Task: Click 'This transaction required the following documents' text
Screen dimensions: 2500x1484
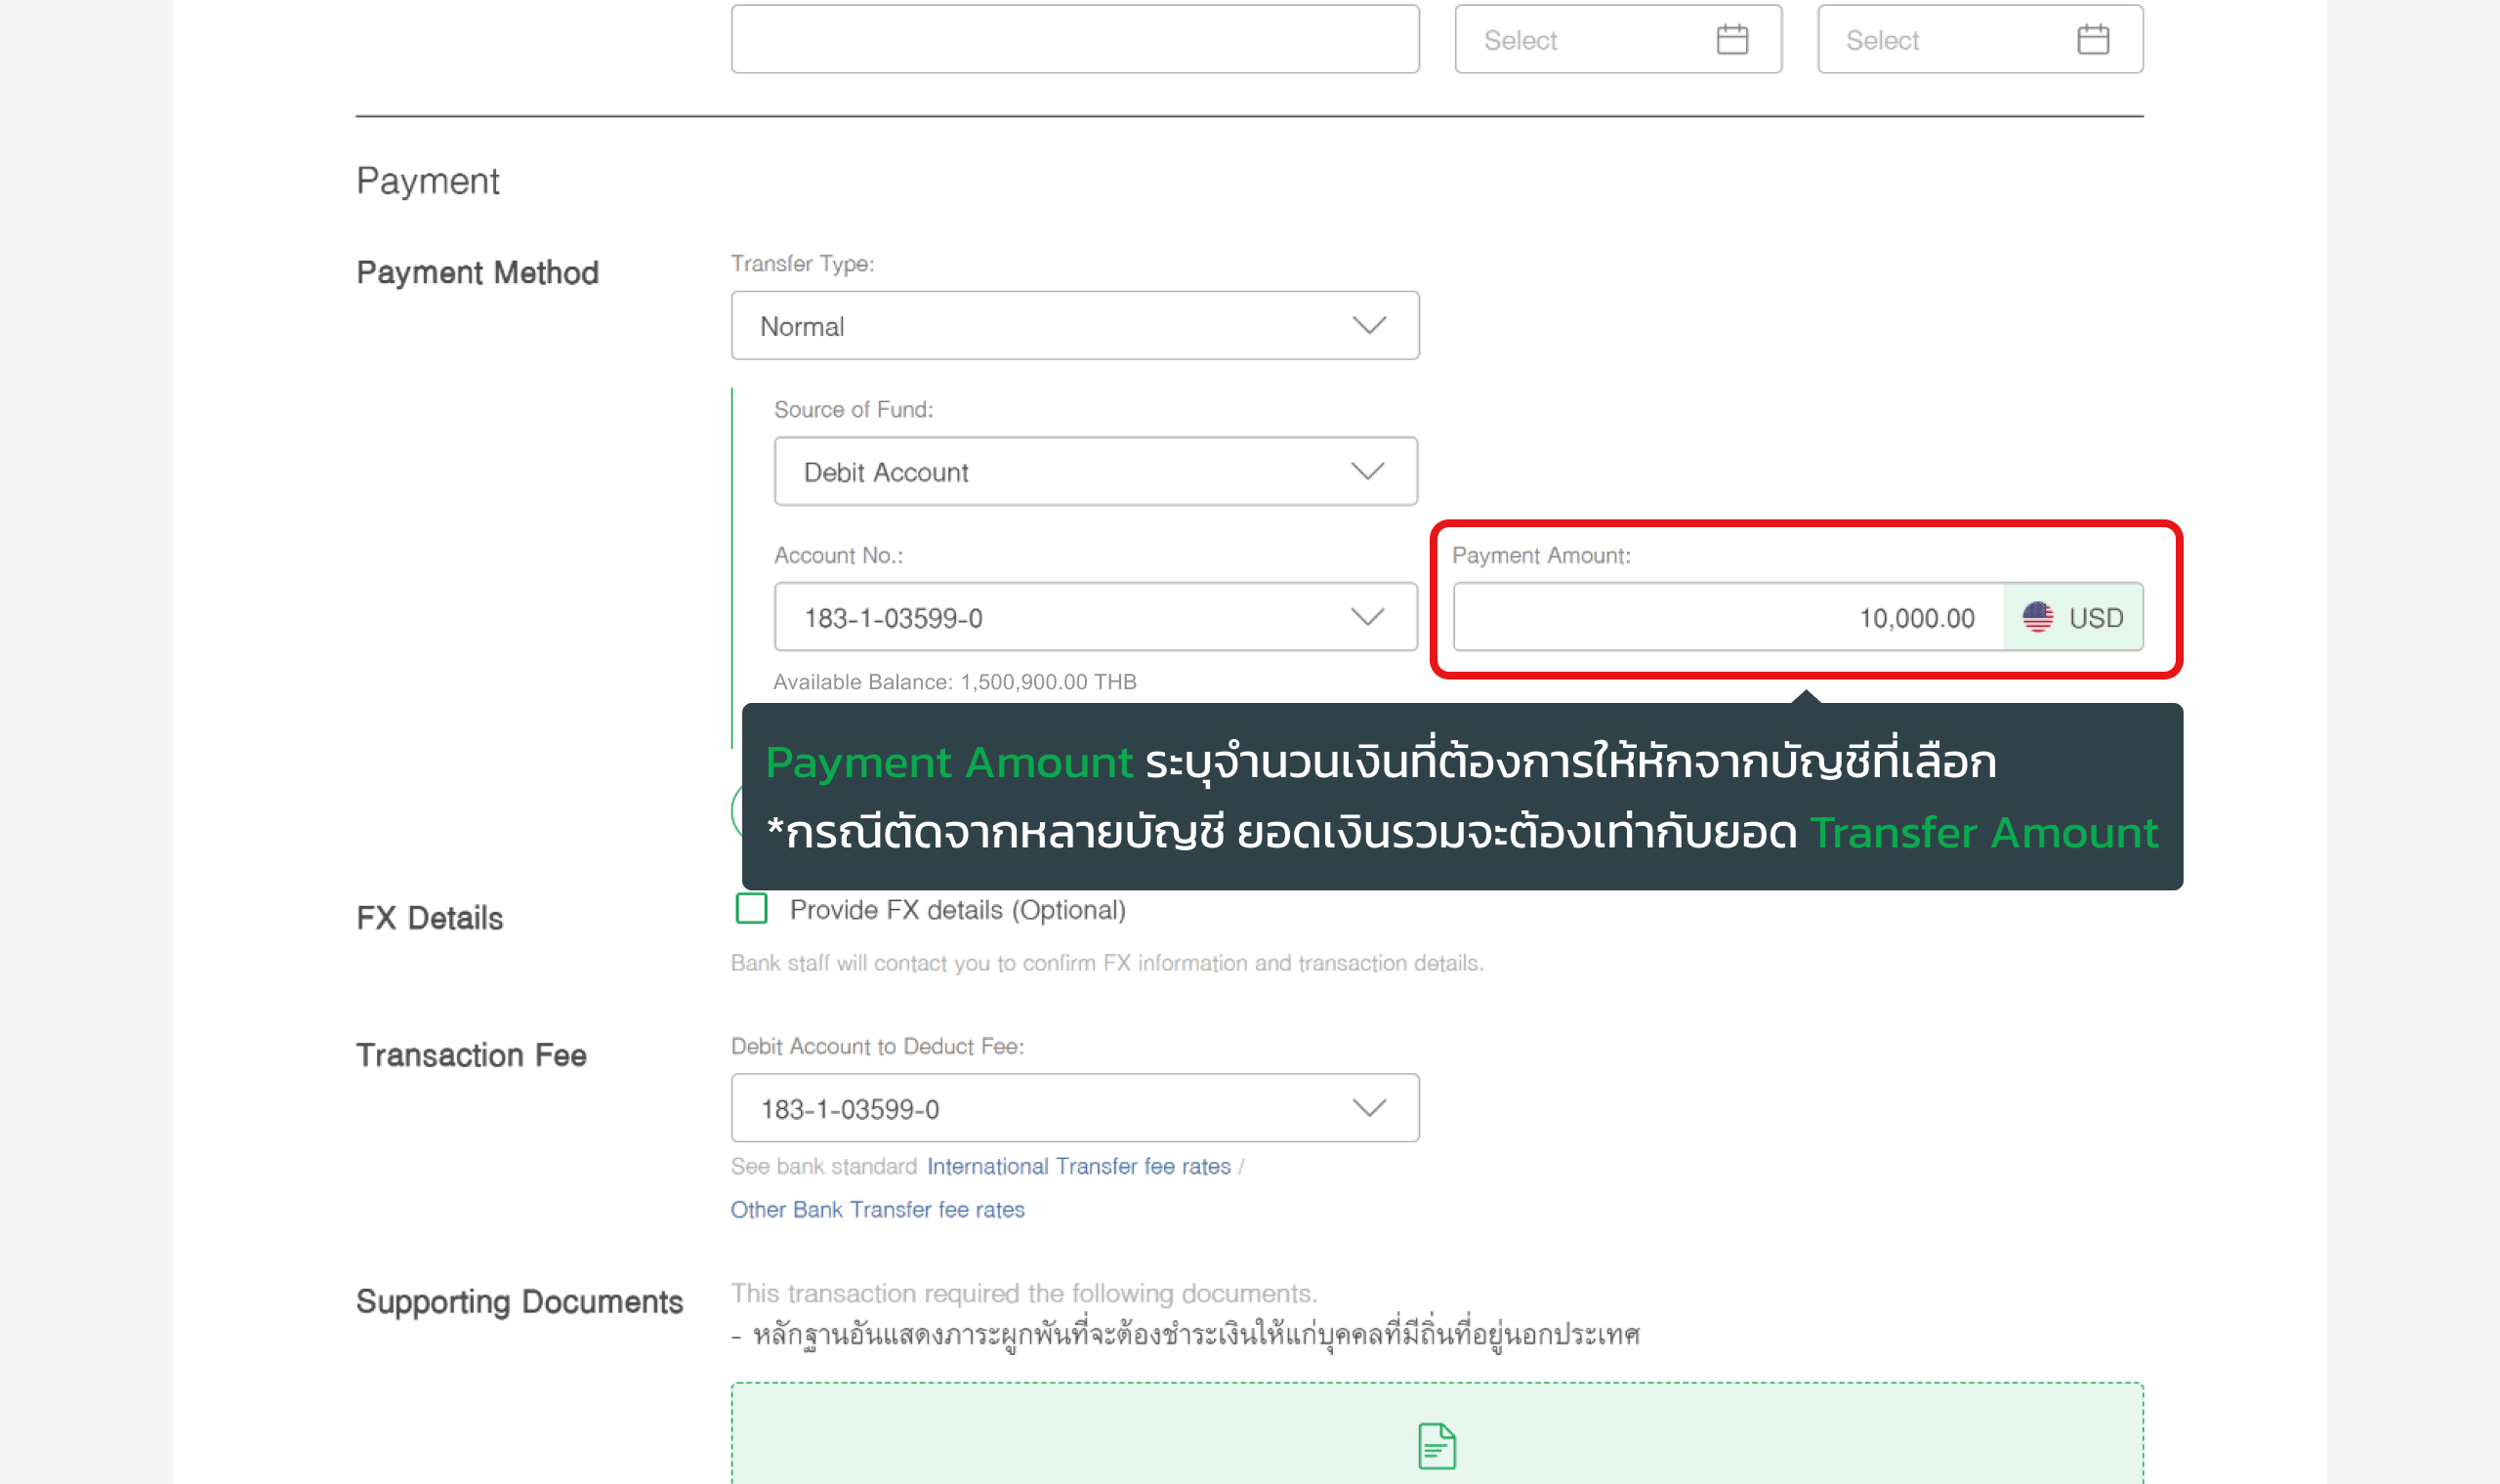Action: coord(1024,1293)
